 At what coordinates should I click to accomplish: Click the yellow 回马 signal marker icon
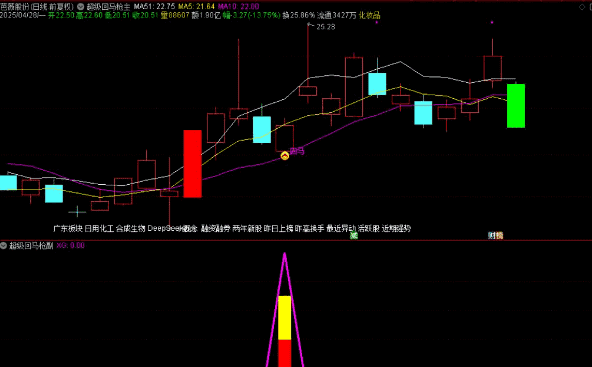pos(285,155)
